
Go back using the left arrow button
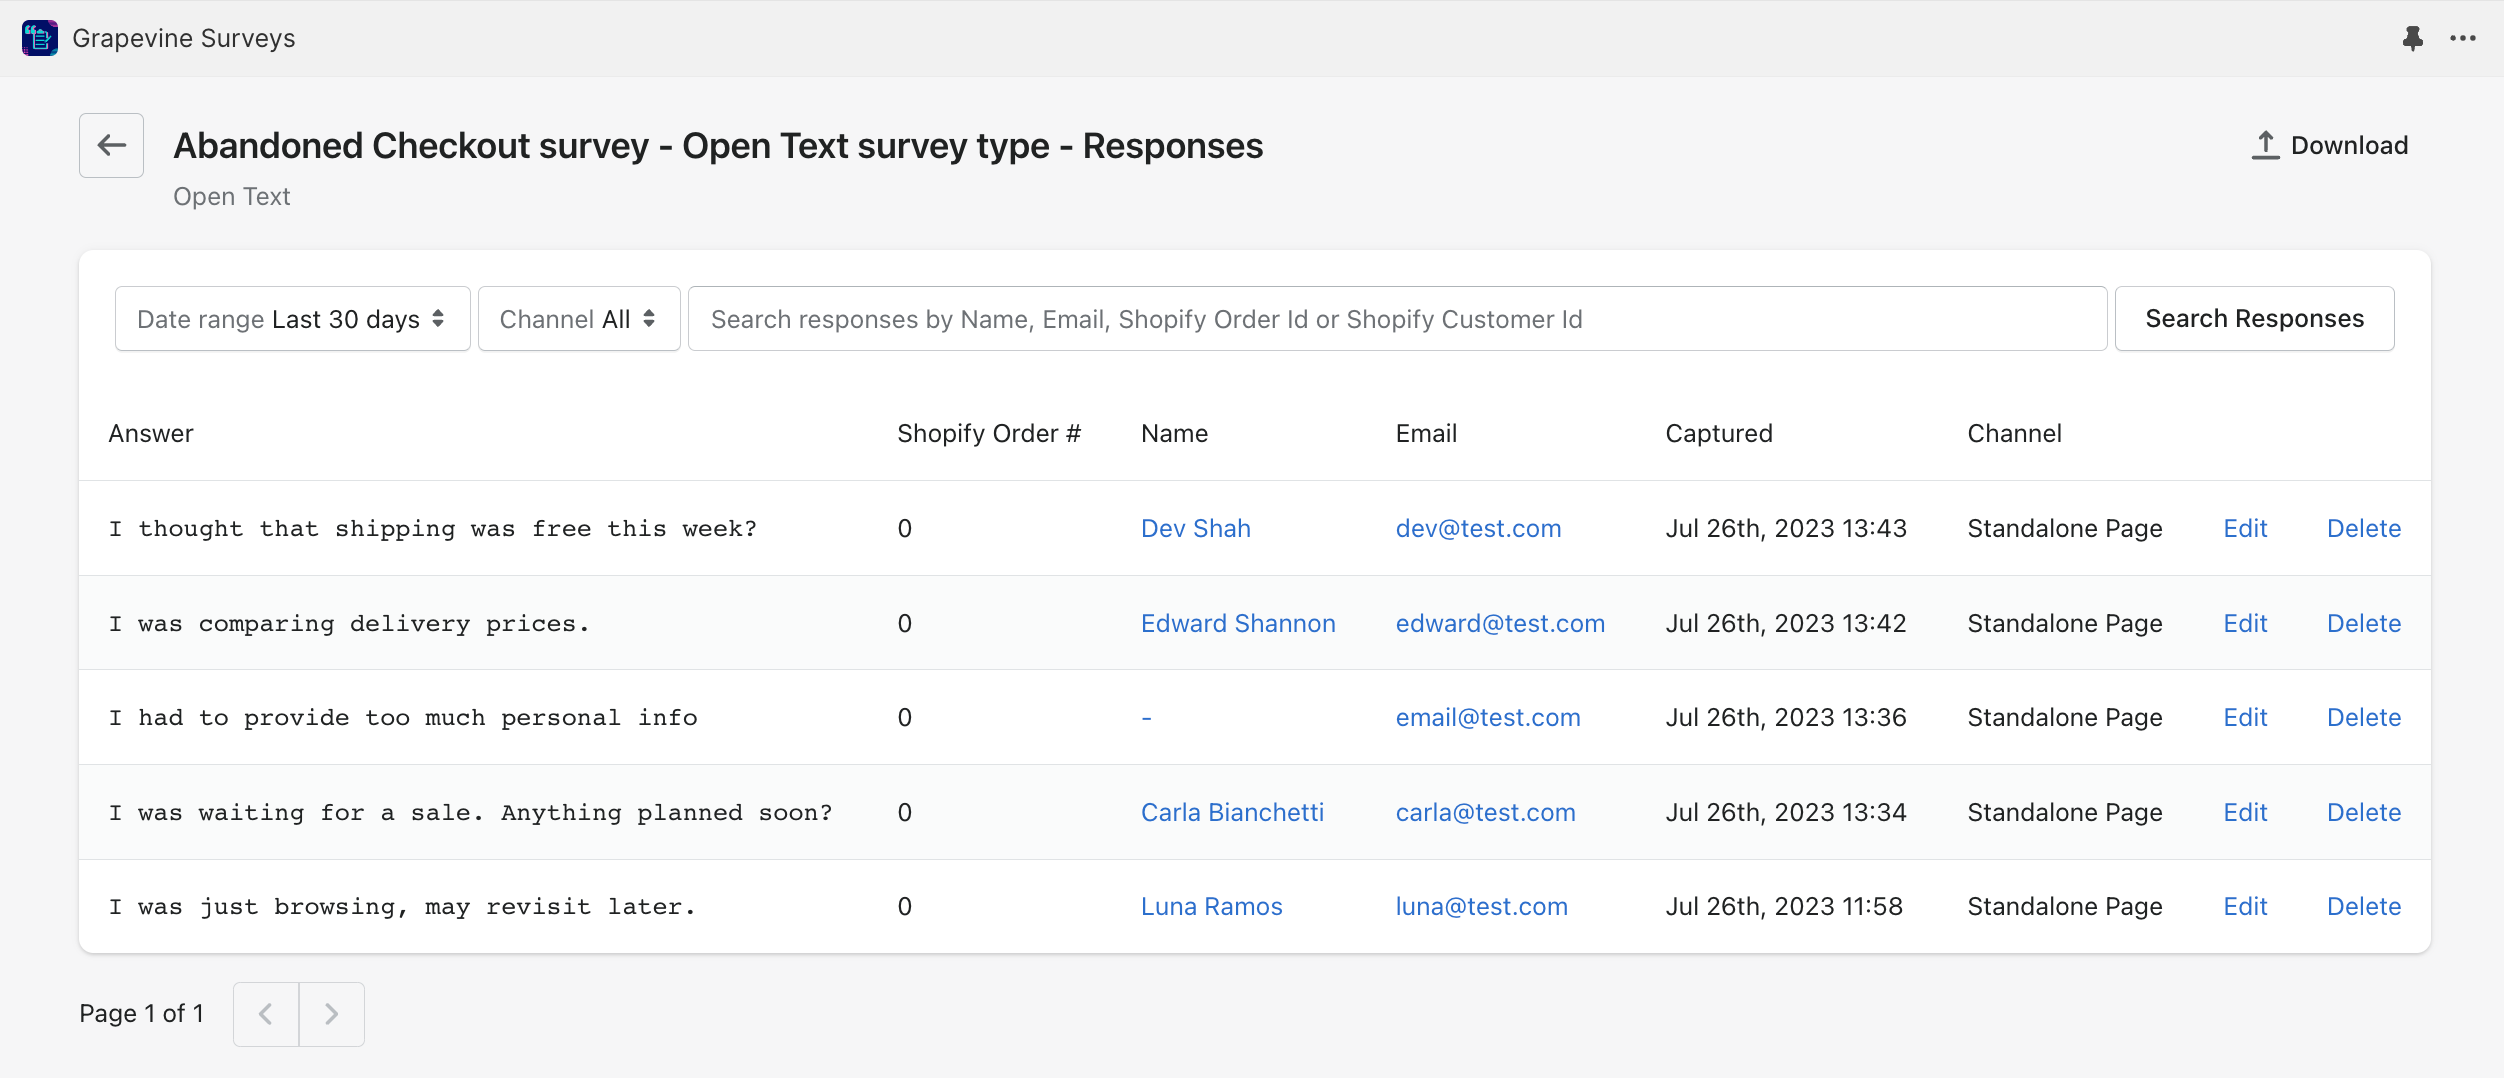[112, 145]
